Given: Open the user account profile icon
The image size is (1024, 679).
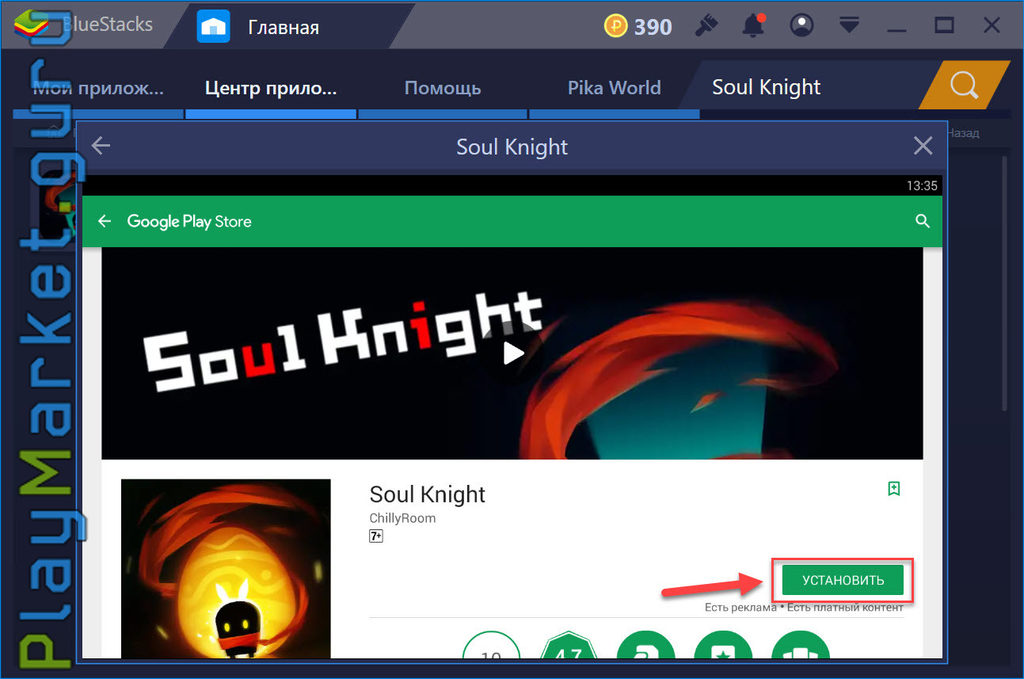Looking at the screenshot, I should pyautogui.click(x=801, y=26).
